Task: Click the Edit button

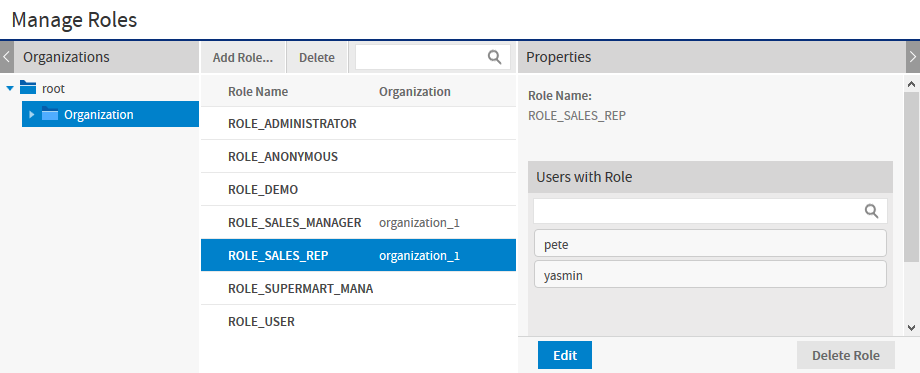Action: coord(564,355)
